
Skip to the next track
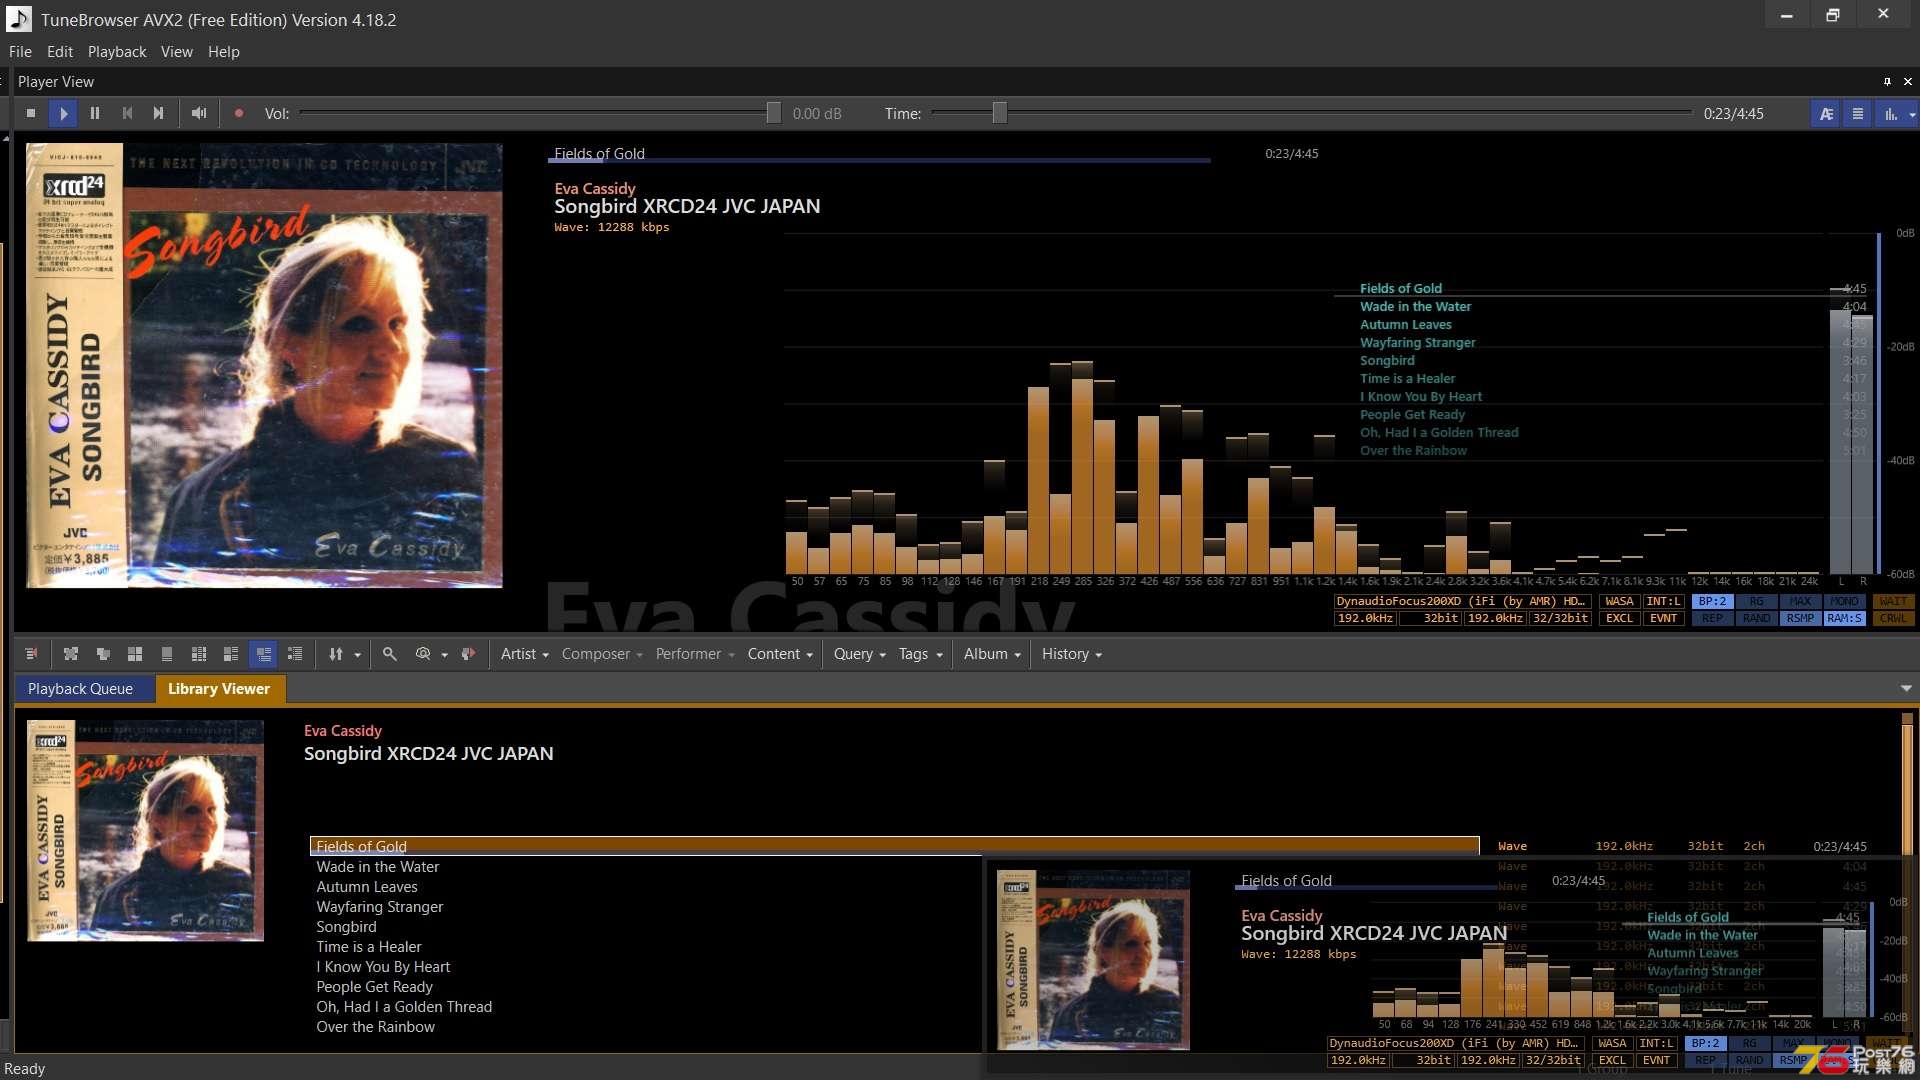158,113
